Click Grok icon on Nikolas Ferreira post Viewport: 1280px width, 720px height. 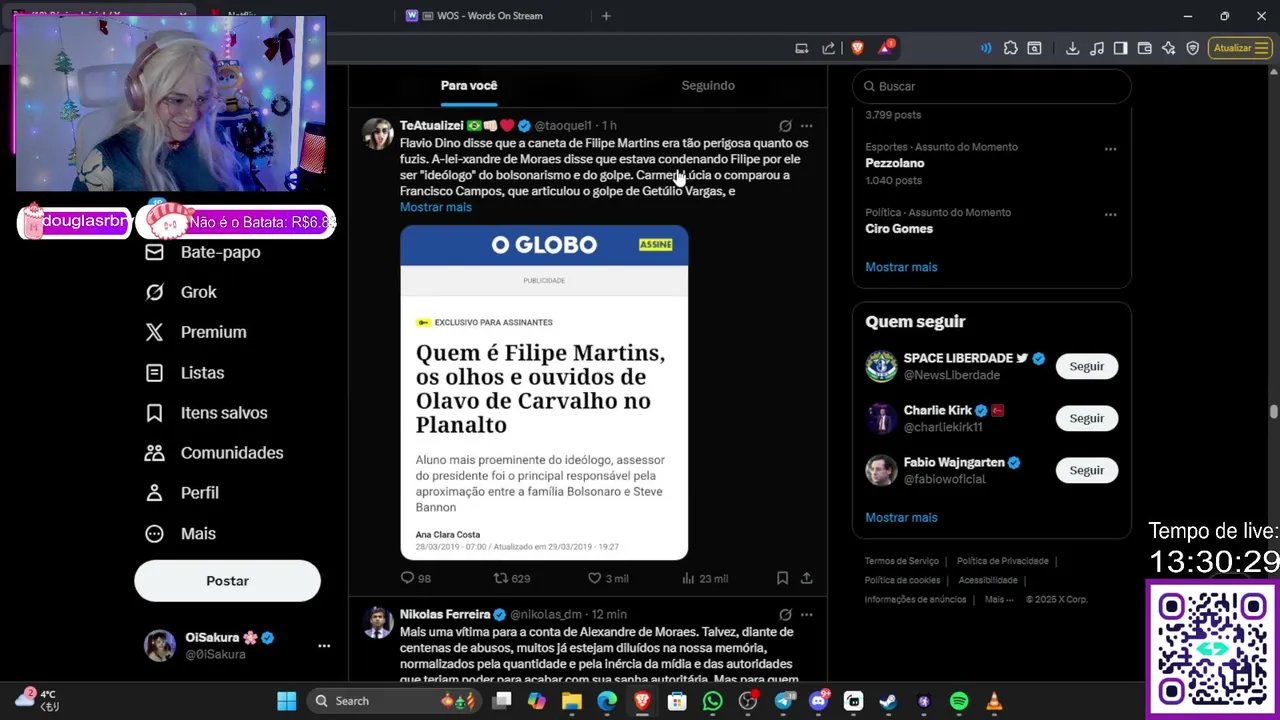click(x=785, y=615)
